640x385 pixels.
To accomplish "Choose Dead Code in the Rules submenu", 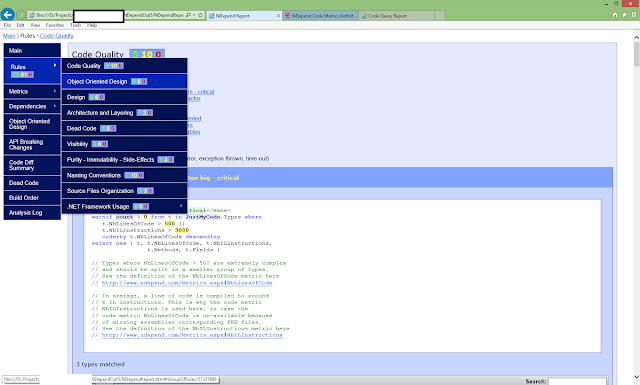I will (x=124, y=129).
